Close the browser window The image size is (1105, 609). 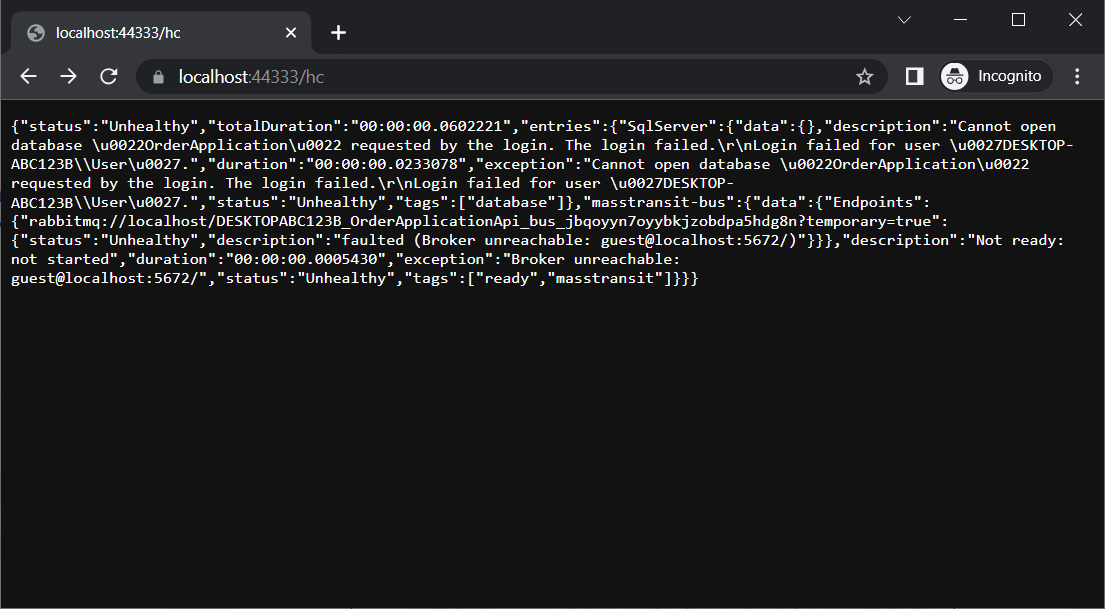pyautogui.click(x=1075, y=20)
